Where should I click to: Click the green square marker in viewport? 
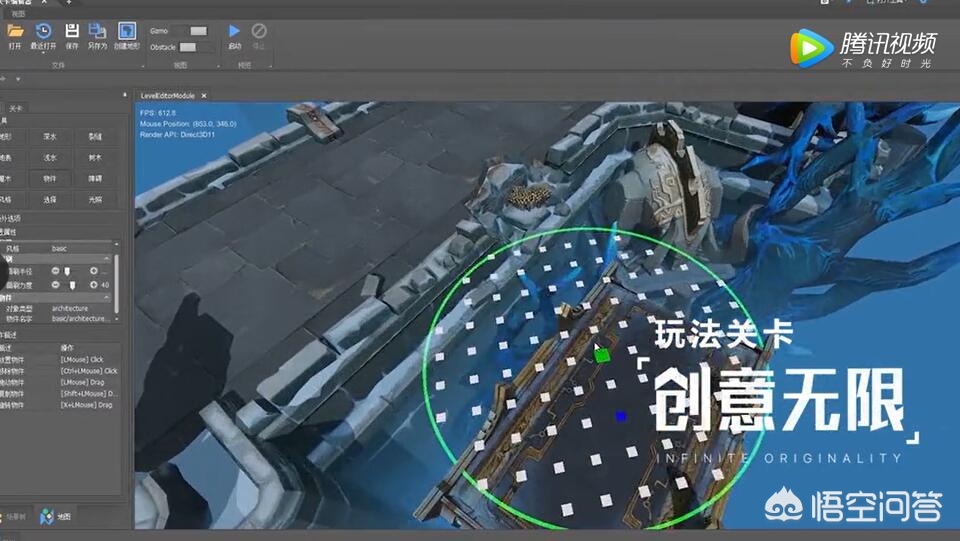(x=602, y=355)
